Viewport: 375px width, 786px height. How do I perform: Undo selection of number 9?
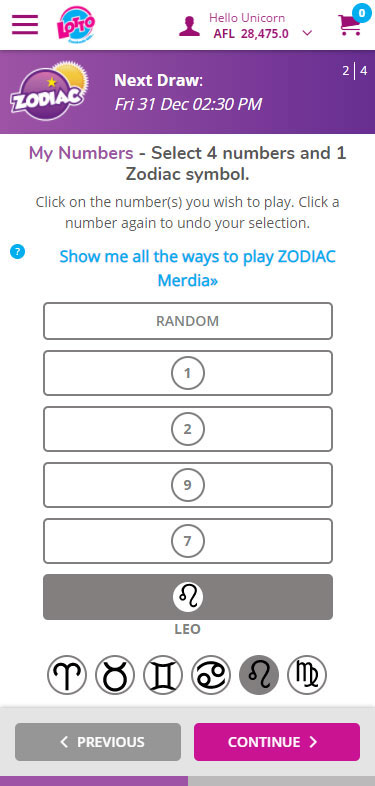(188, 485)
